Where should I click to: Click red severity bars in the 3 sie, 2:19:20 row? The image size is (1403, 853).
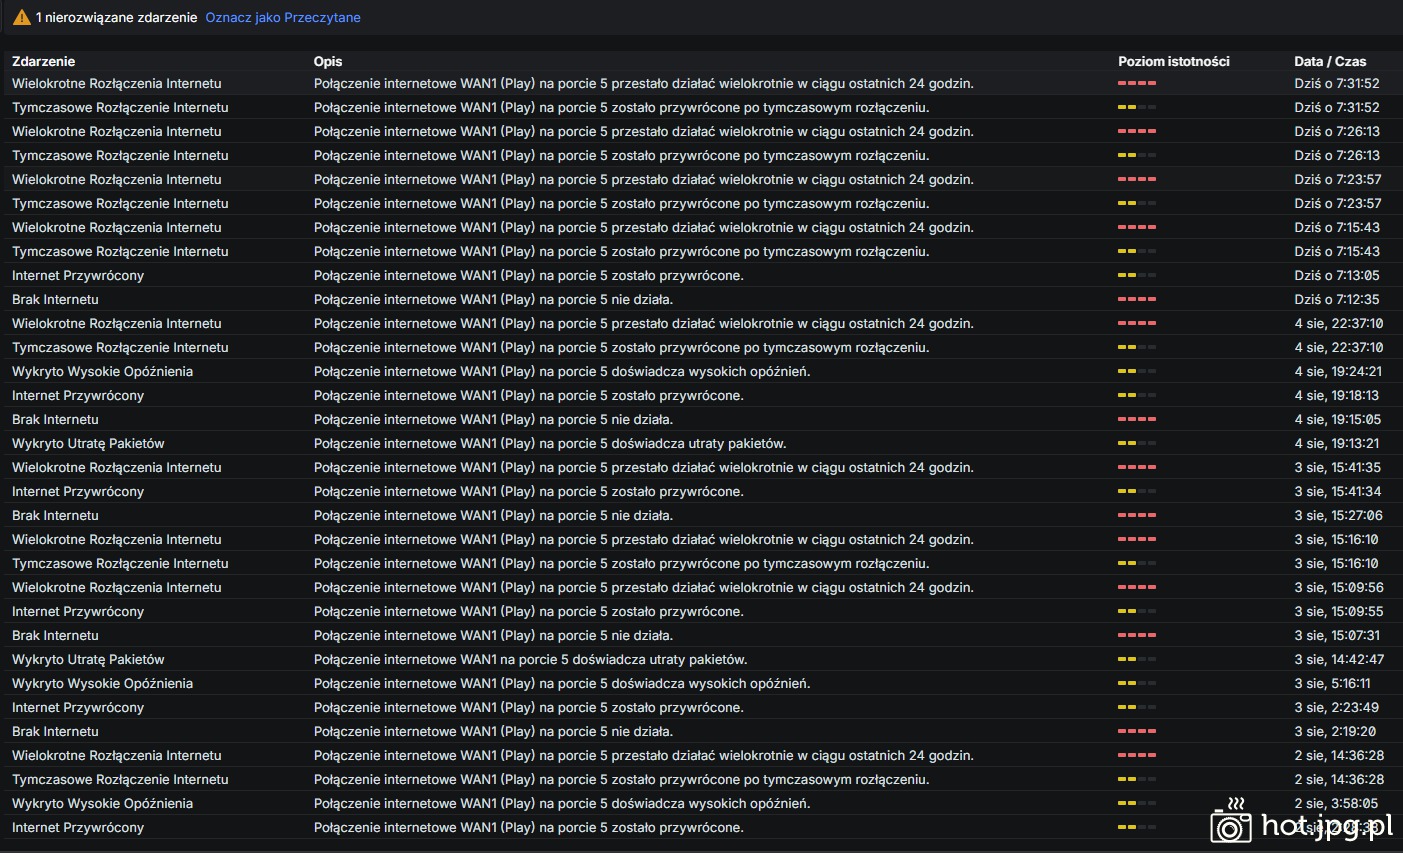click(x=1137, y=731)
